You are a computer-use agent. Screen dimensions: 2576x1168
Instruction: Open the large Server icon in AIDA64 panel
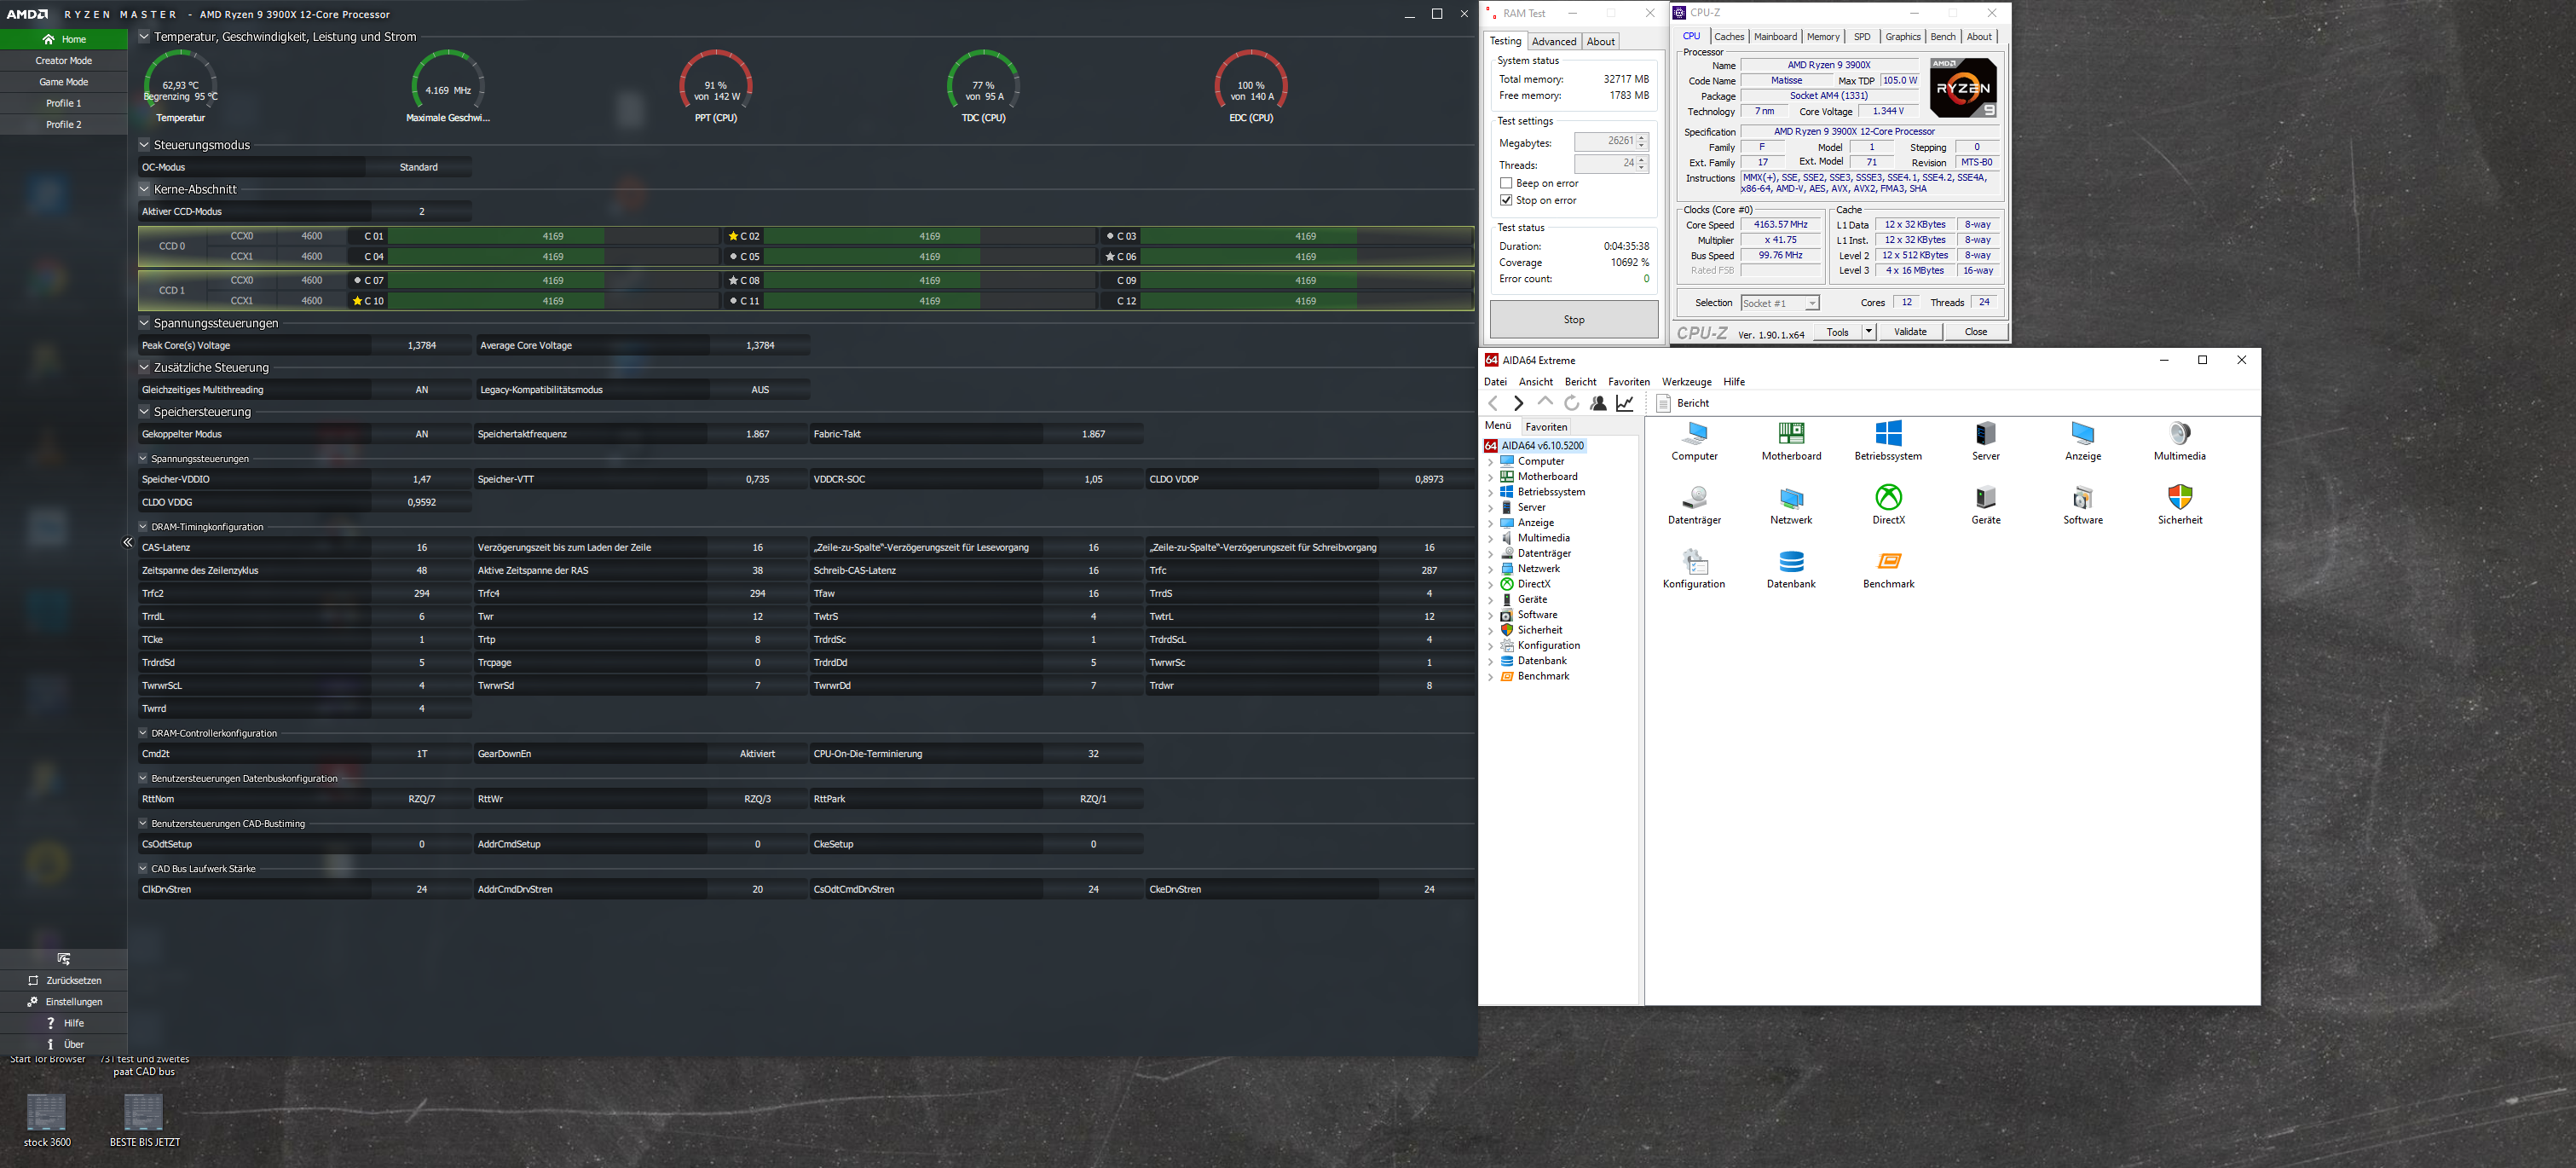(x=1986, y=440)
